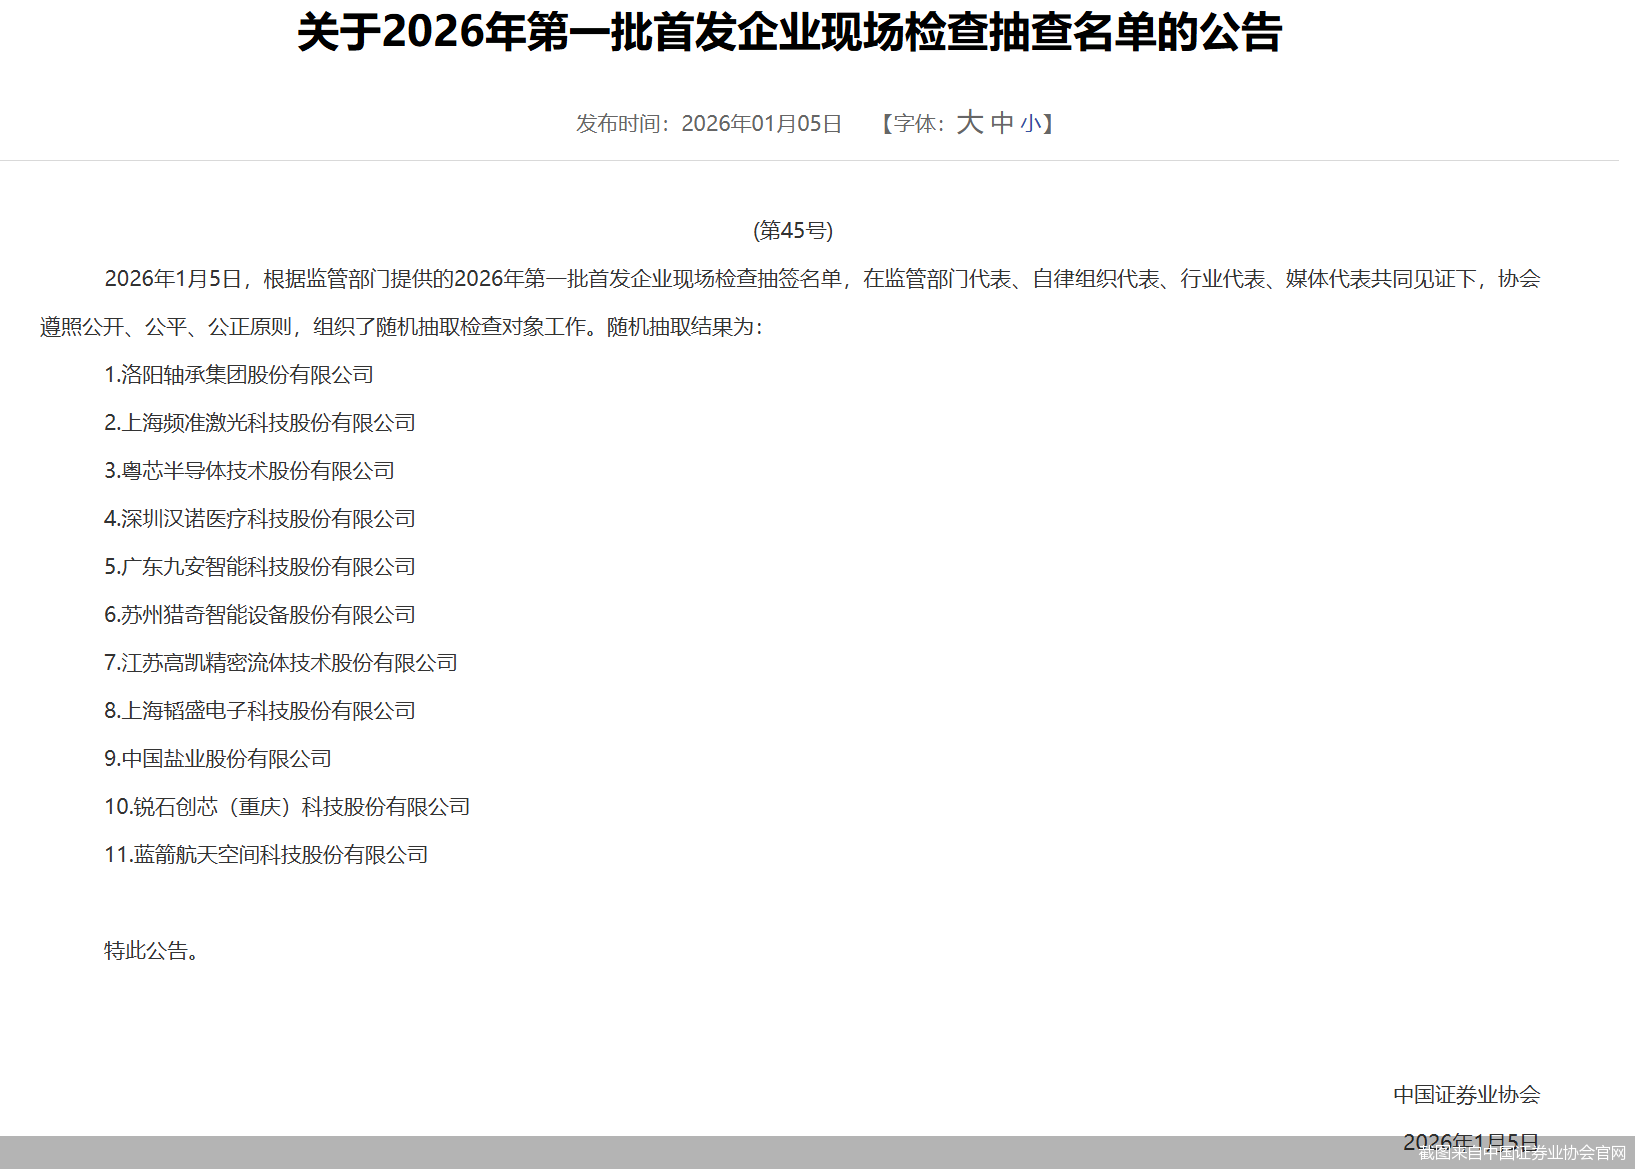Click the 字体 font label
The height and width of the screenshot is (1169, 1635).
click(911, 122)
